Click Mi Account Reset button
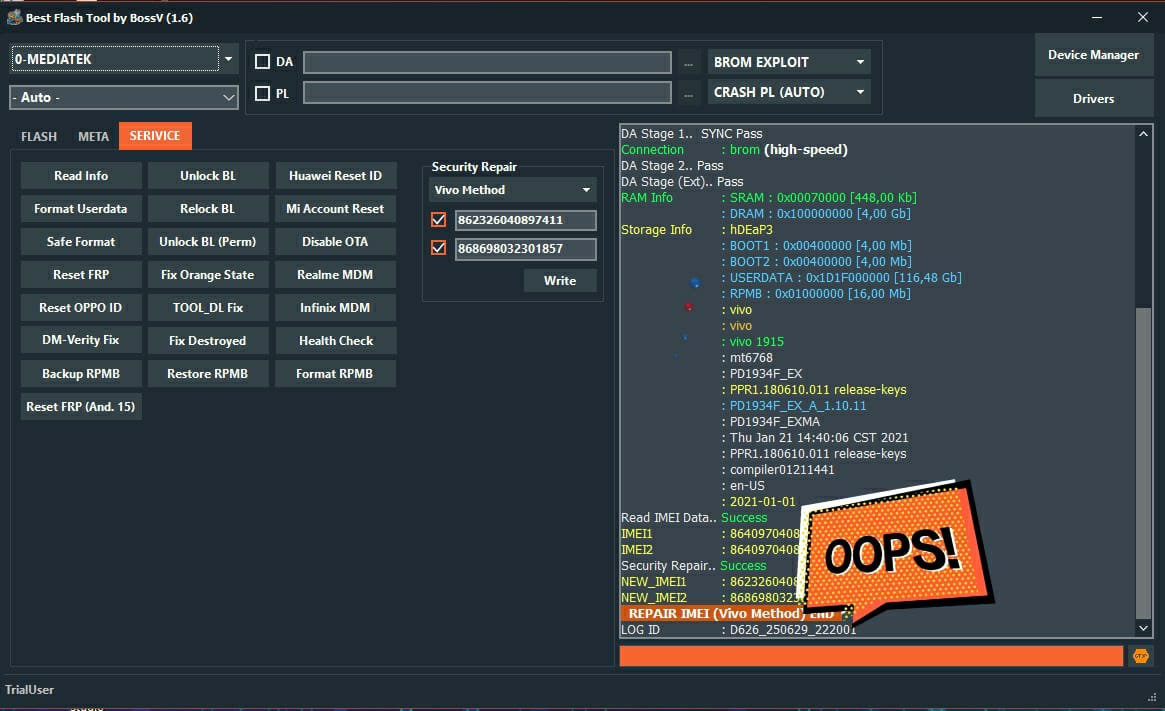The image size is (1165, 711). tap(335, 209)
